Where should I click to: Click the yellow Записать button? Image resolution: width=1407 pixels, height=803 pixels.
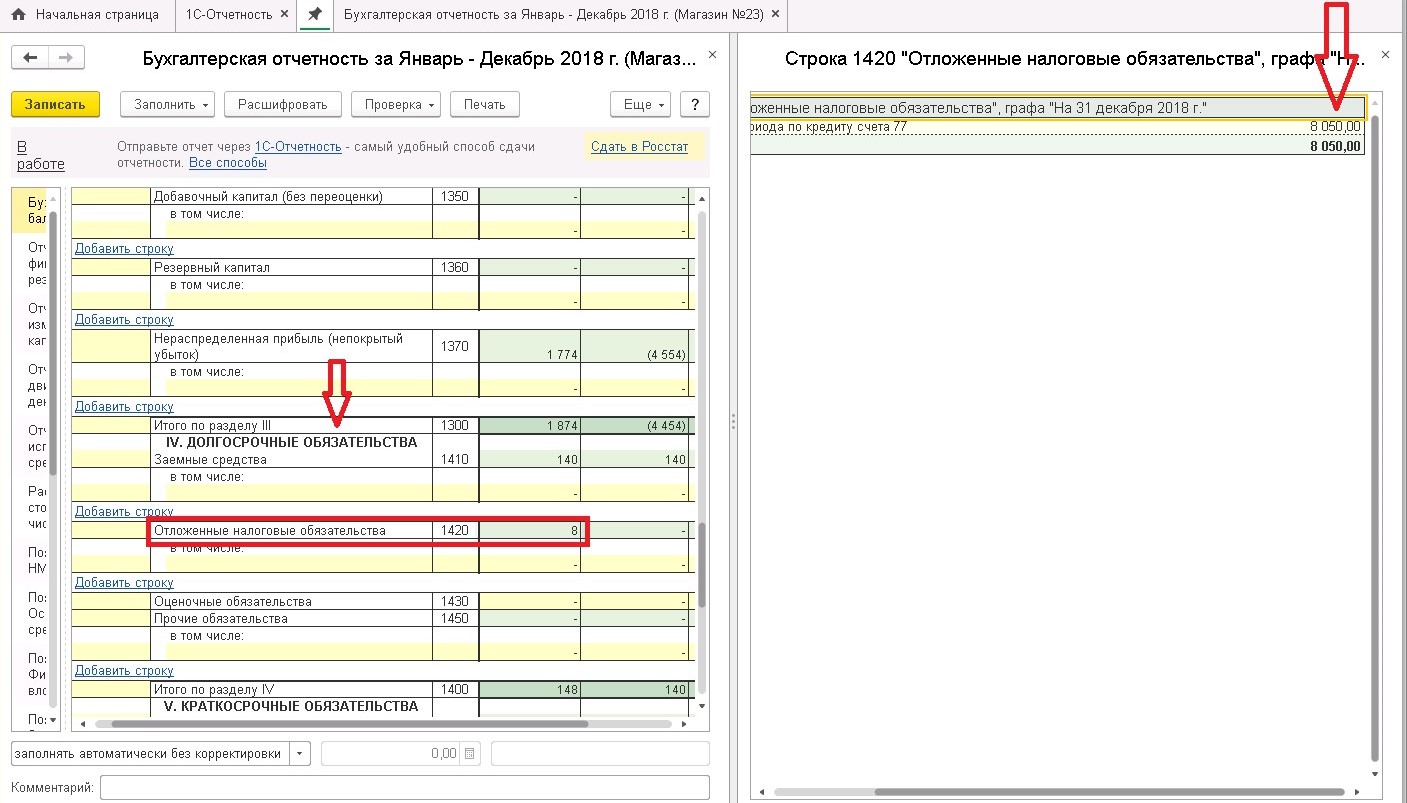tap(55, 104)
